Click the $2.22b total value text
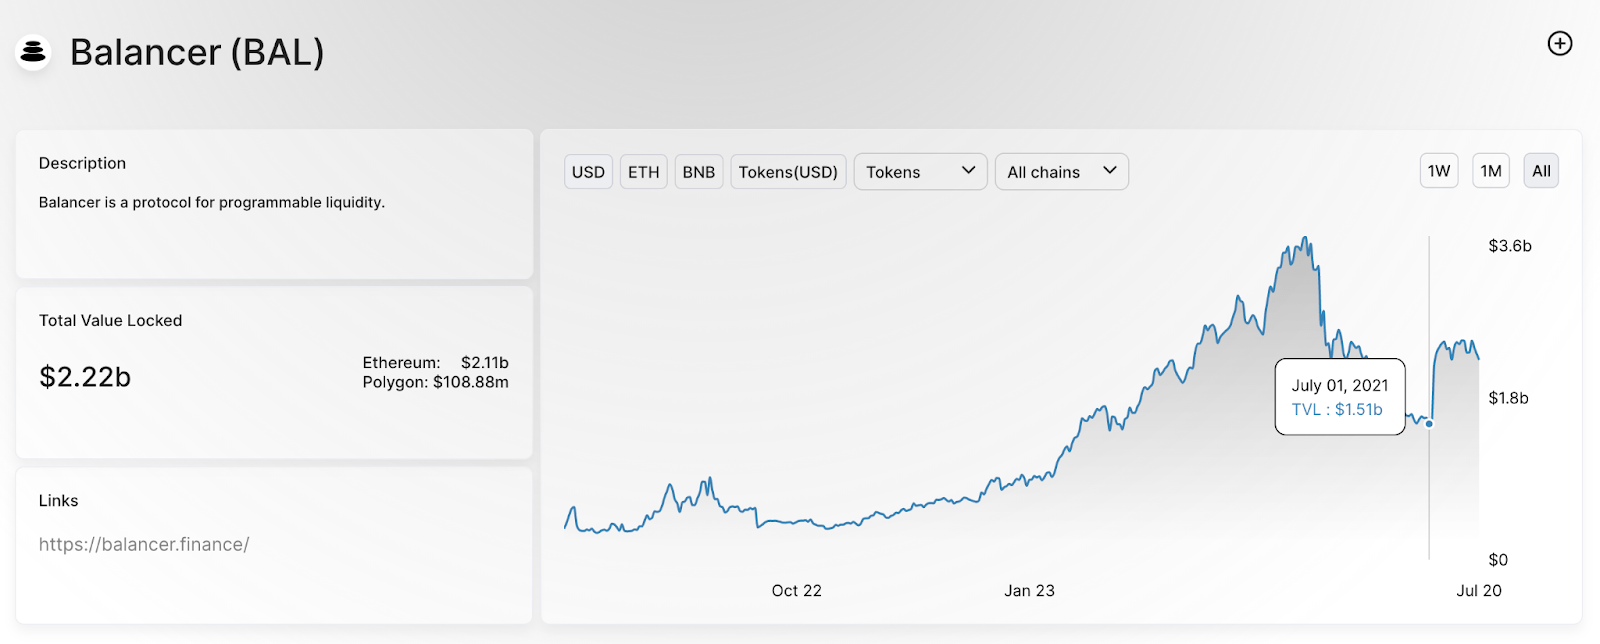This screenshot has height=644, width=1600. (x=85, y=376)
